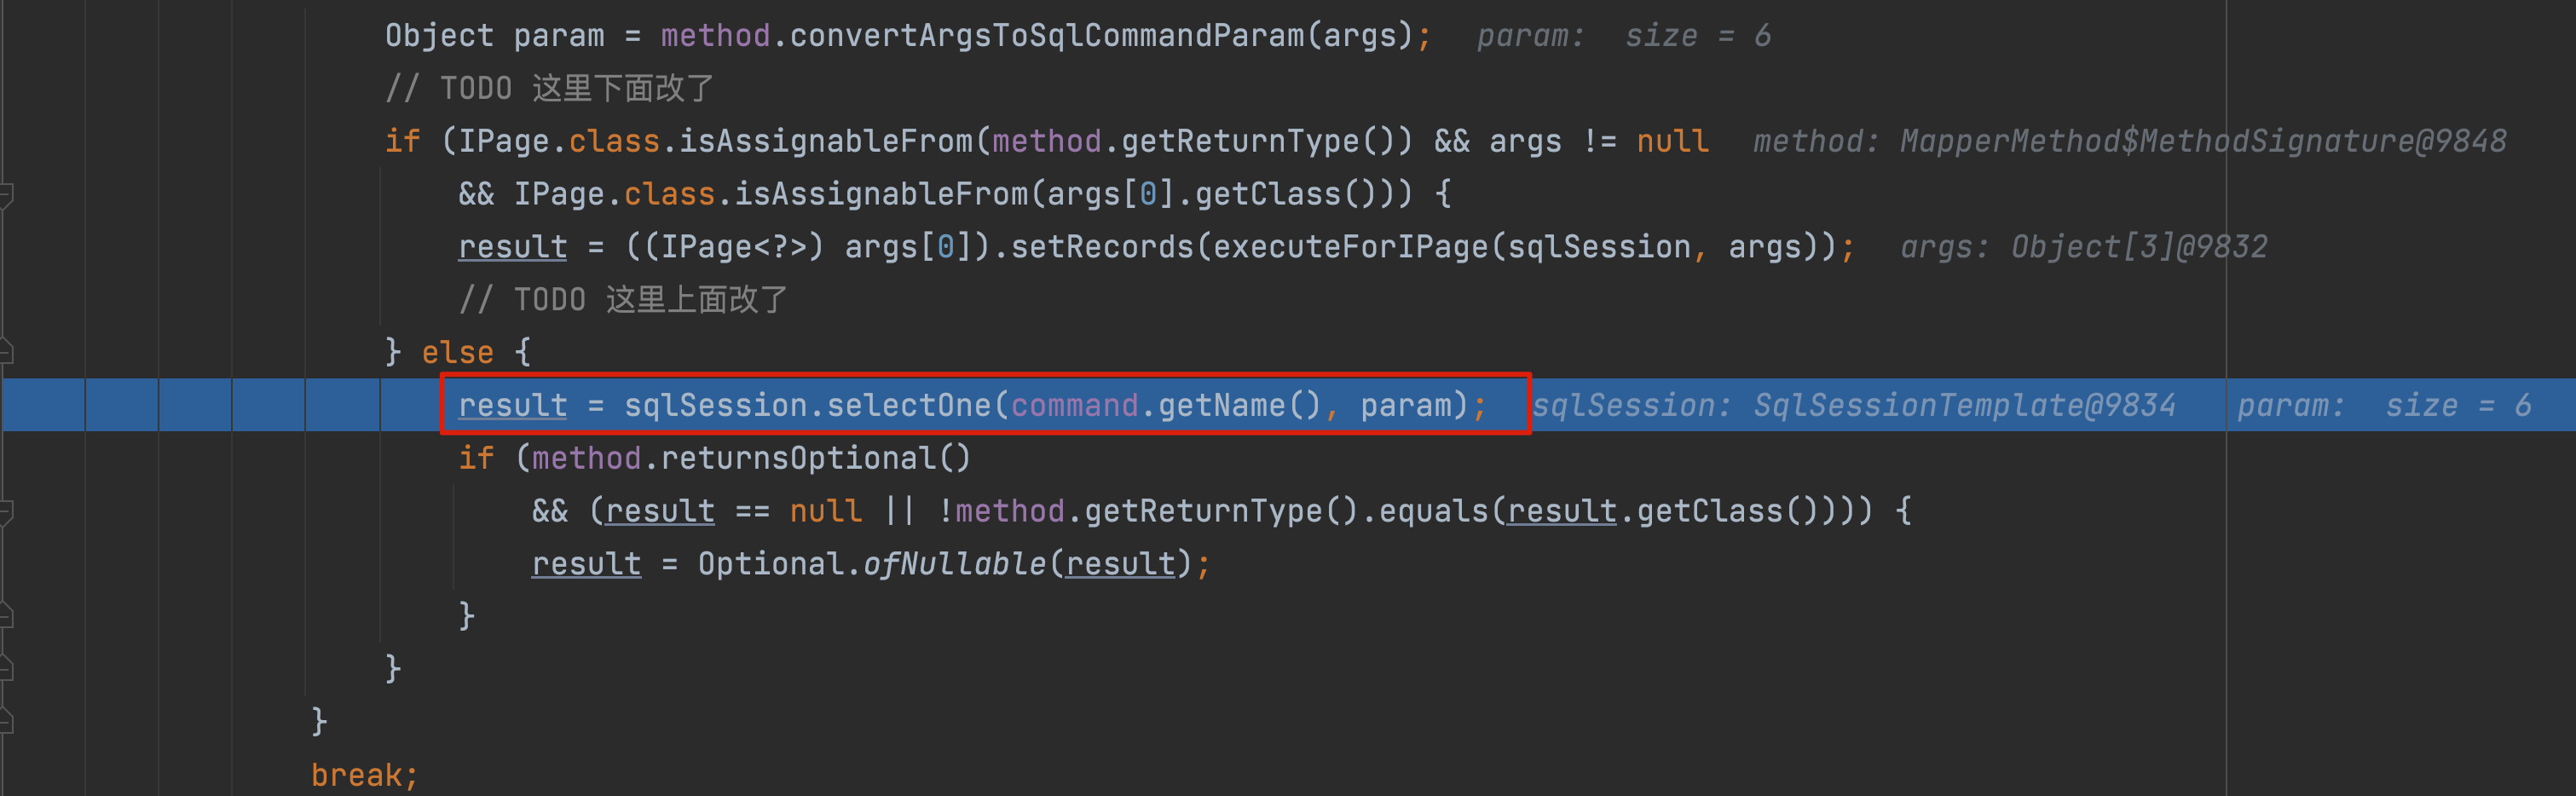Click Object param variable declaration
This screenshot has height=796, width=2576.
coord(495,36)
